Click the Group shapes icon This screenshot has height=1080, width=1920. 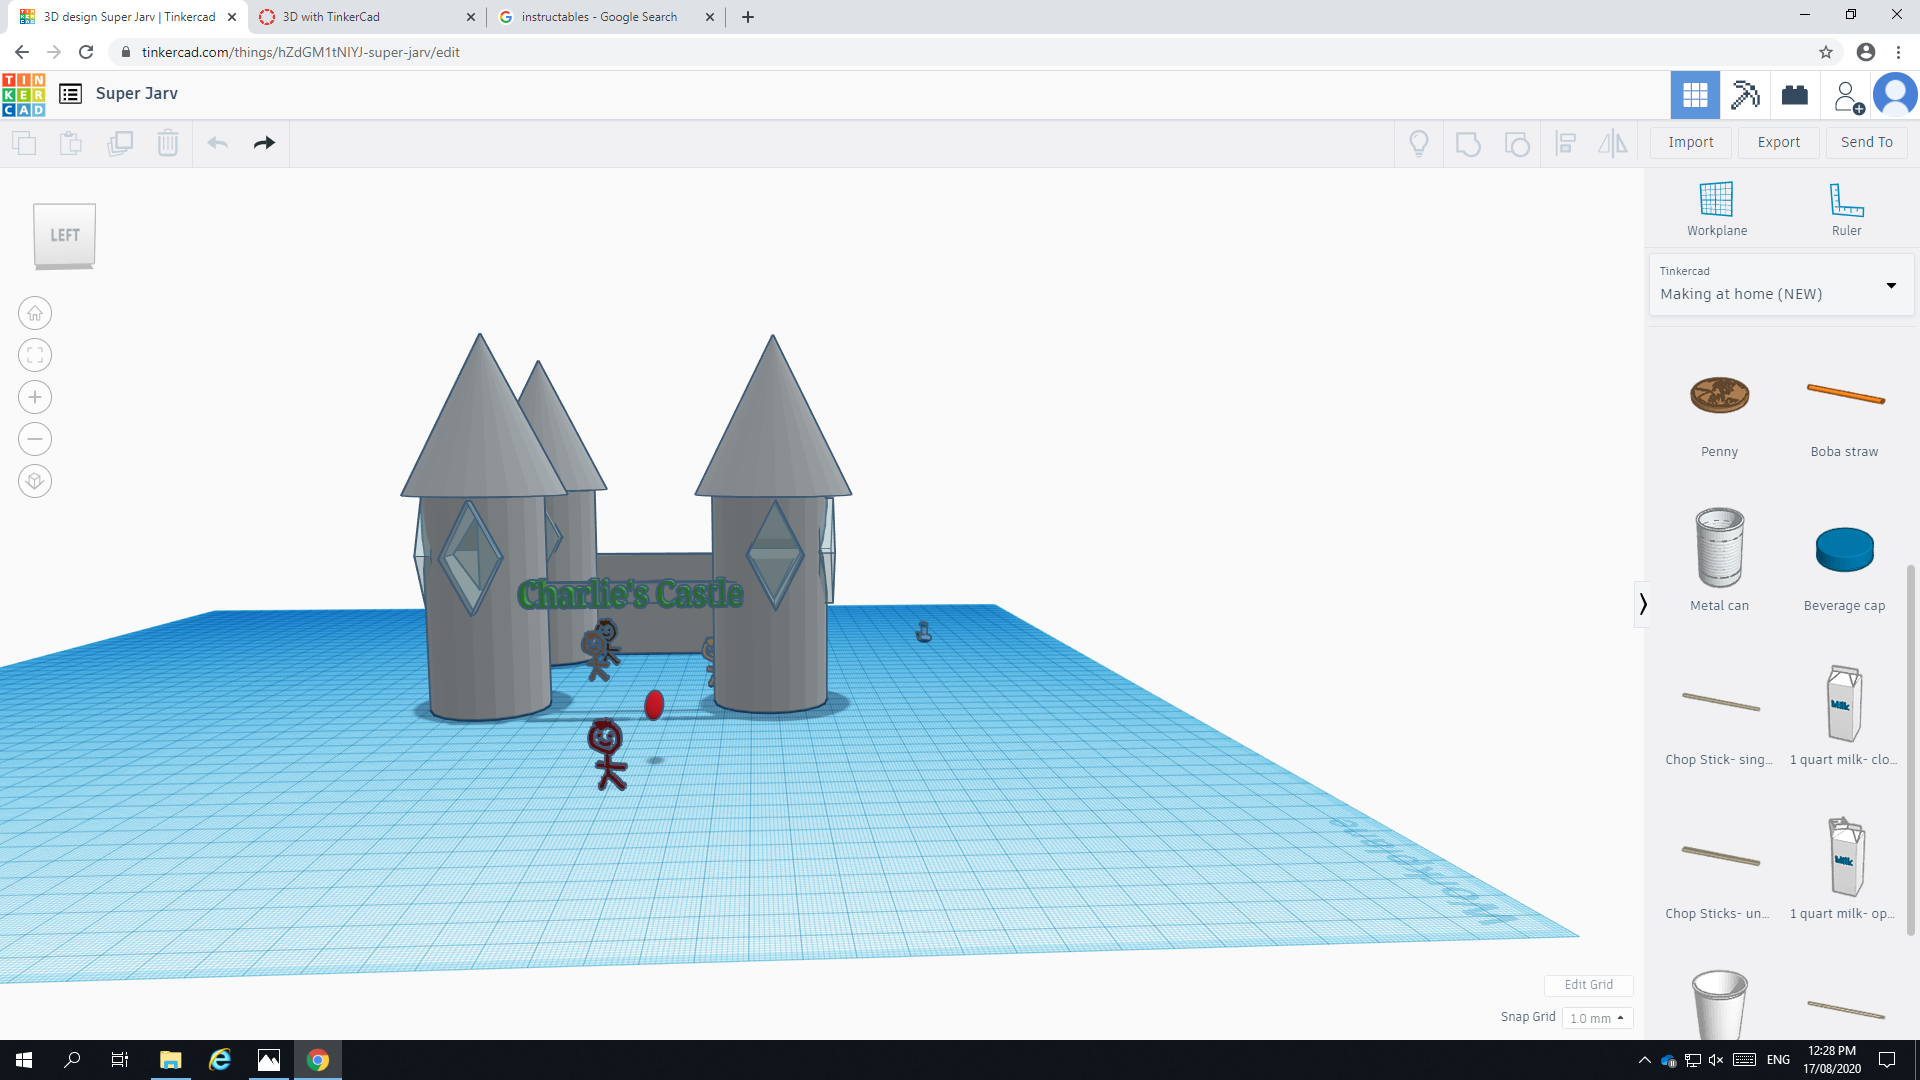[1468, 143]
